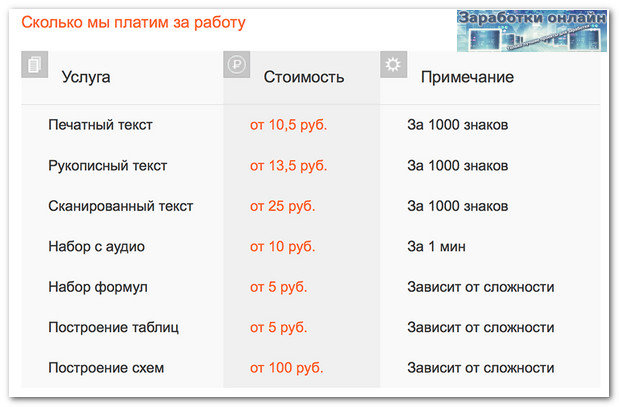Click the price от 10,5 руб.
The width and height of the screenshot is (619, 407).
(x=289, y=125)
